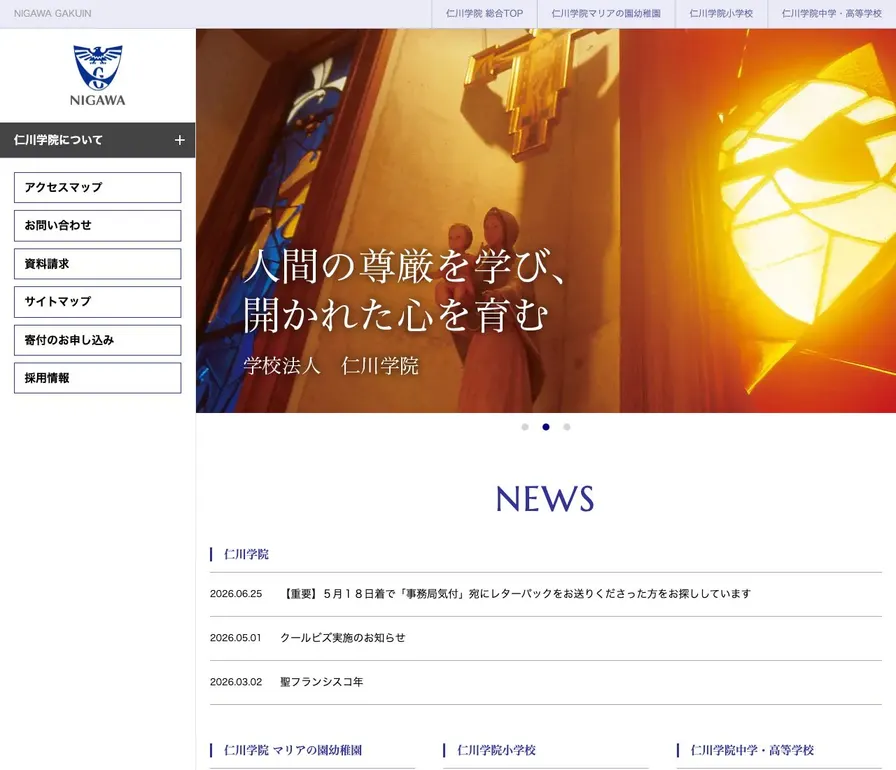Click the NIGAWA GAKUIN header text

tap(53, 13)
